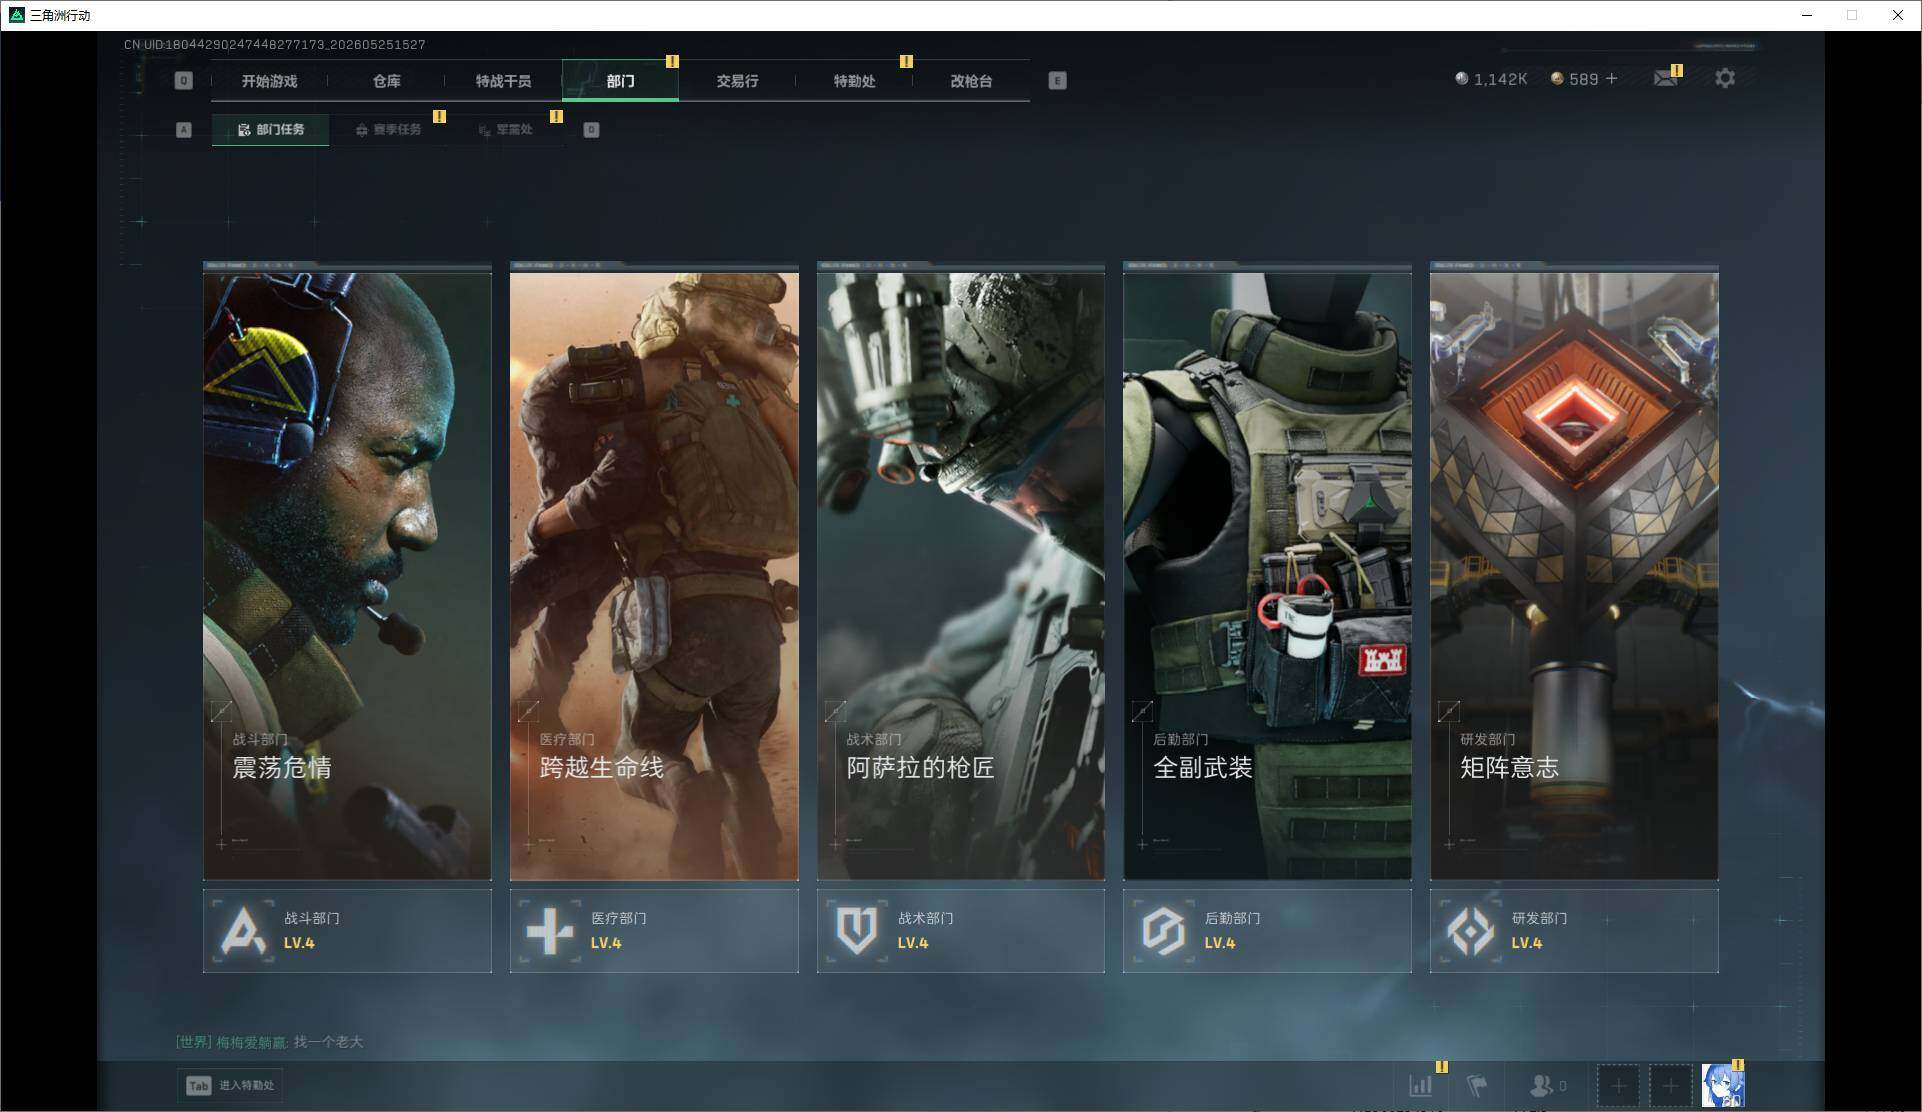Open the 军需处 sub-tab
The image size is (1922, 1112).
[x=506, y=130]
